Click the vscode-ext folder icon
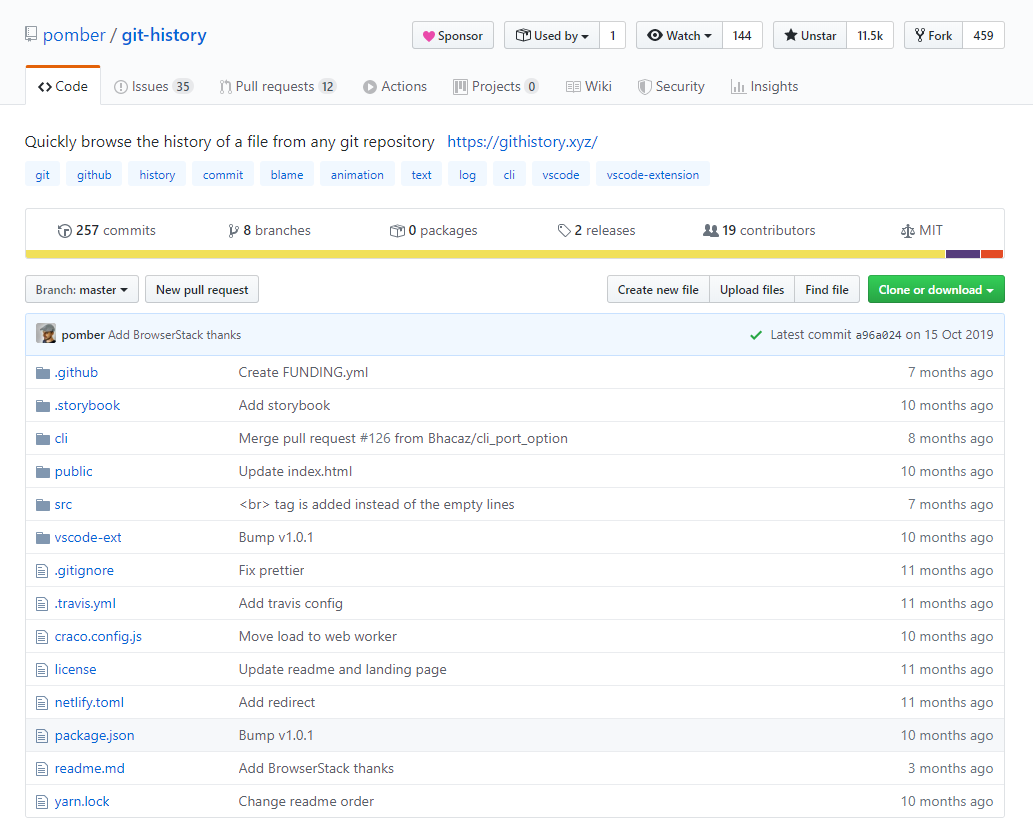 (x=43, y=538)
